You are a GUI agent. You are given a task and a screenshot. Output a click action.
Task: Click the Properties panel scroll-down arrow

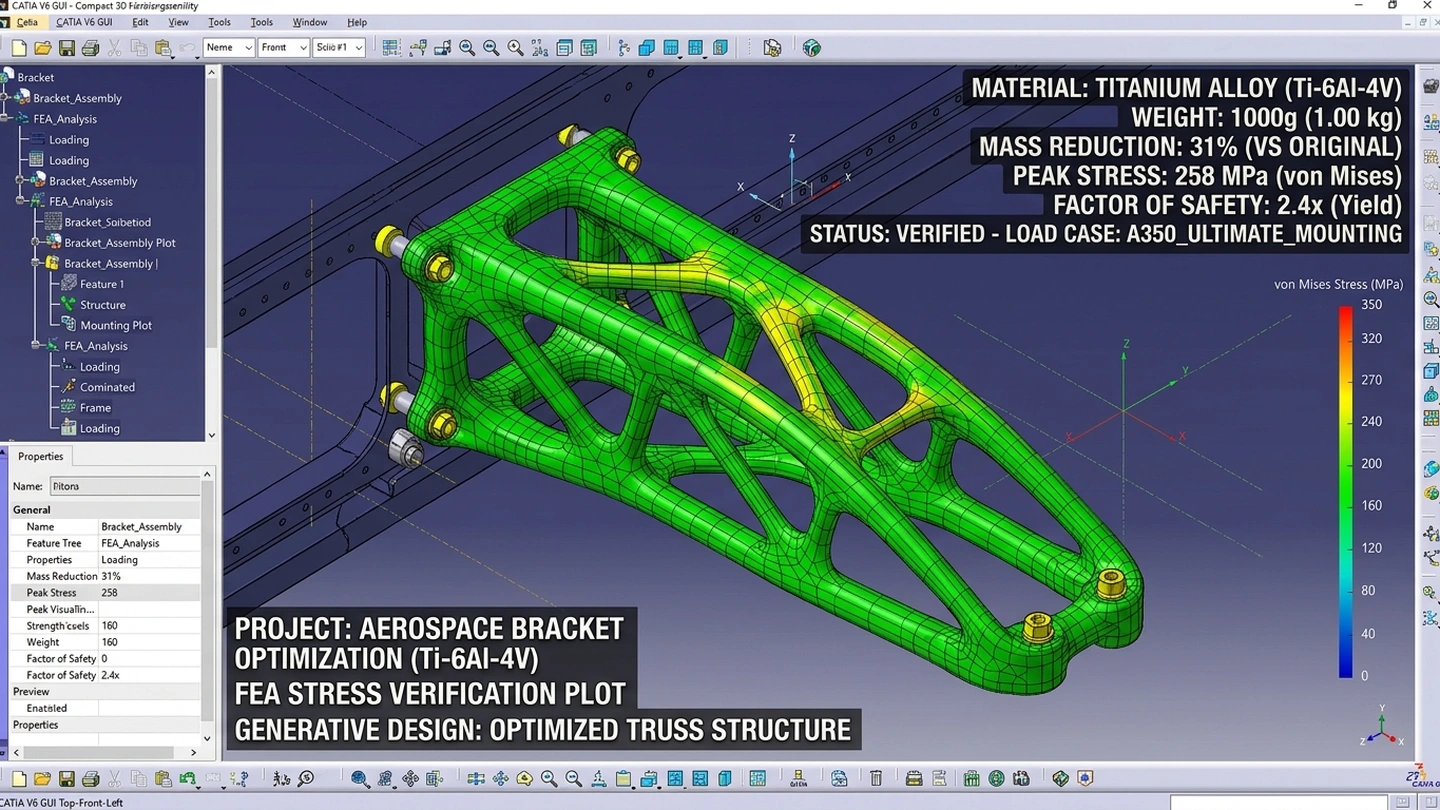(208, 738)
